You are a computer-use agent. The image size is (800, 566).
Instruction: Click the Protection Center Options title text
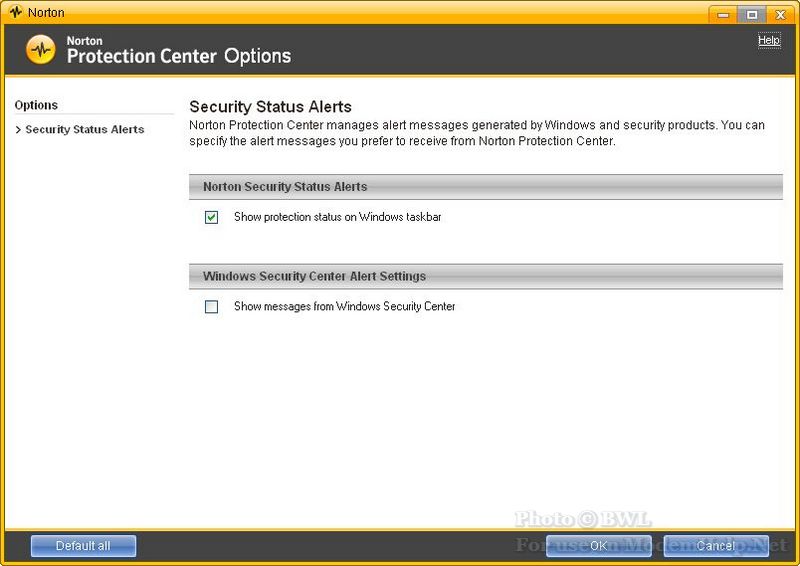pyautogui.click(x=179, y=56)
